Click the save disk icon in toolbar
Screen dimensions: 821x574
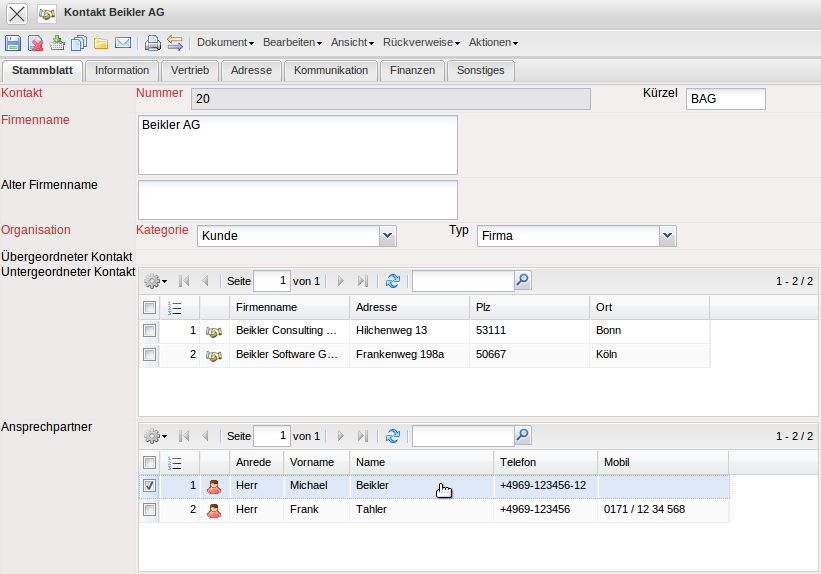[13, 43]
